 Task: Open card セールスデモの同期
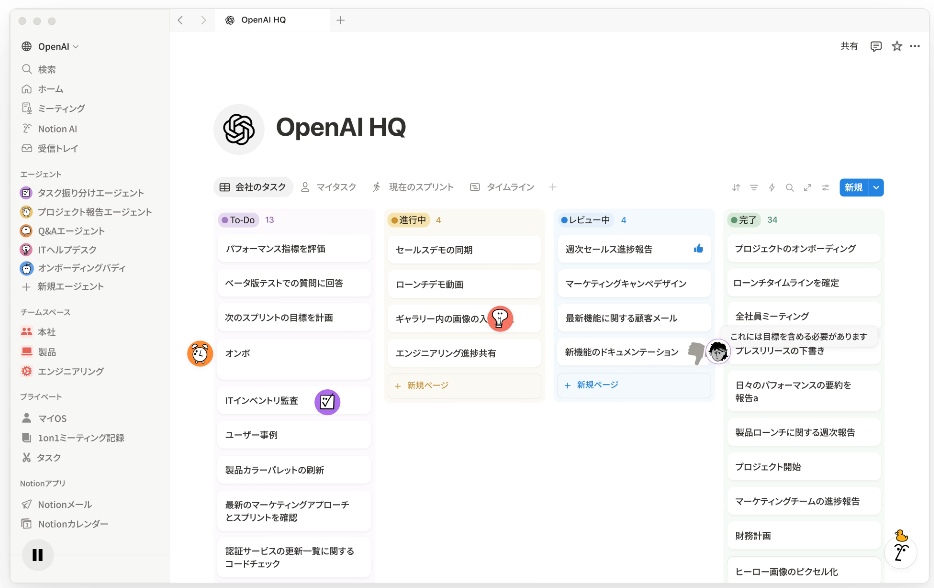pyautogui.click(x=465, y=250)
